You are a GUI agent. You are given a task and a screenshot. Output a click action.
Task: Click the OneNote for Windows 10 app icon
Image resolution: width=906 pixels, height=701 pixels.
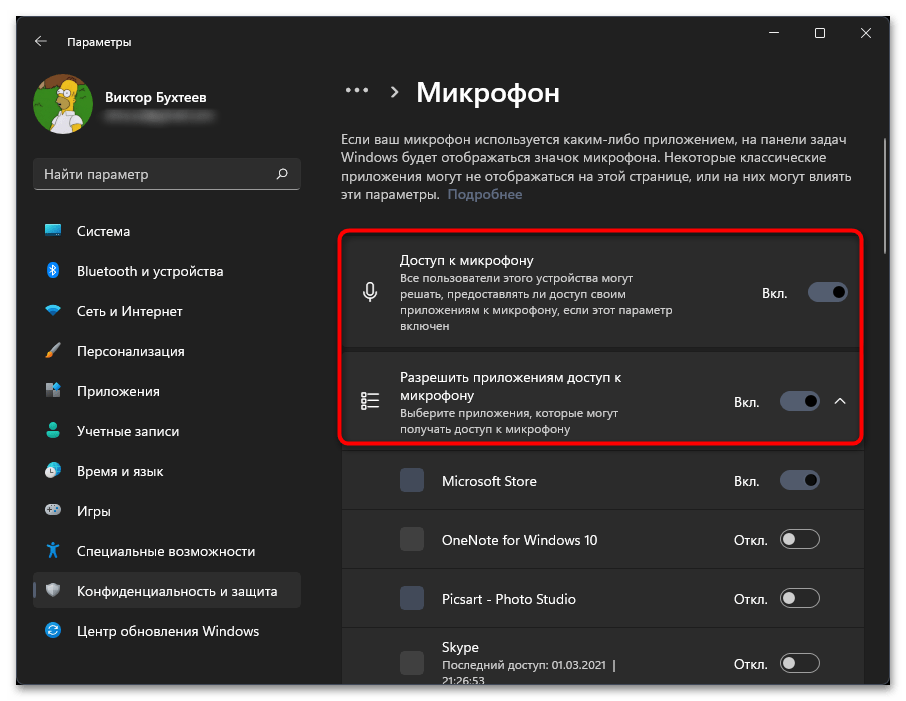point(412,539)
